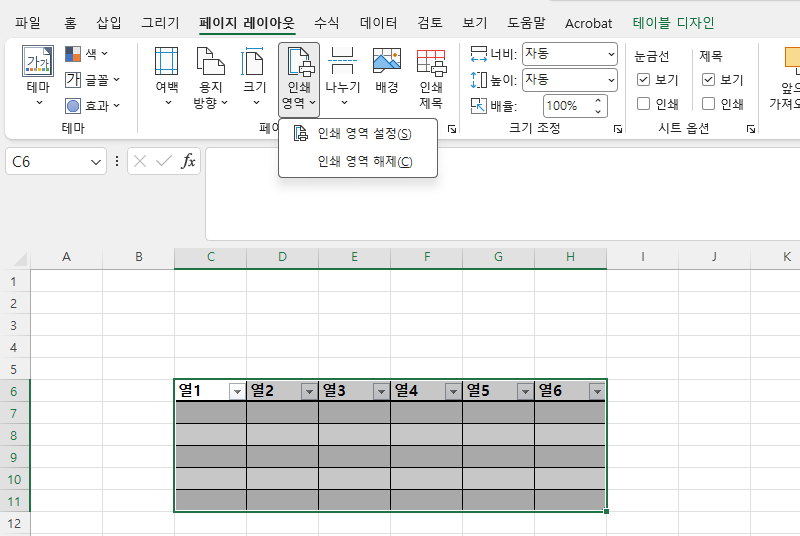Image resolution: width=800 pixels, height=536 pixels.
Task: Open filter dropdown for 열5
Action: [x=524, y=392]
